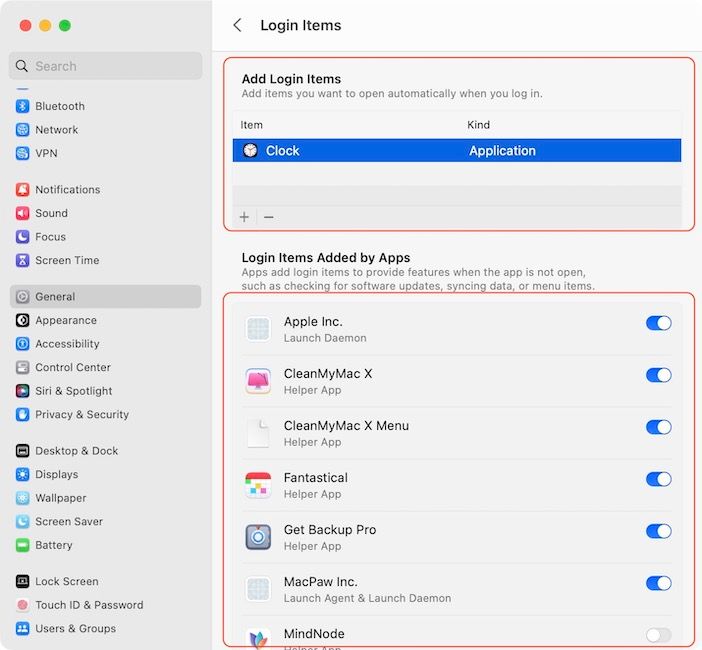The height and width of the screenshot is (650, 702).
Task: Enable the MindNode helper app toggle
Action: 658,635
